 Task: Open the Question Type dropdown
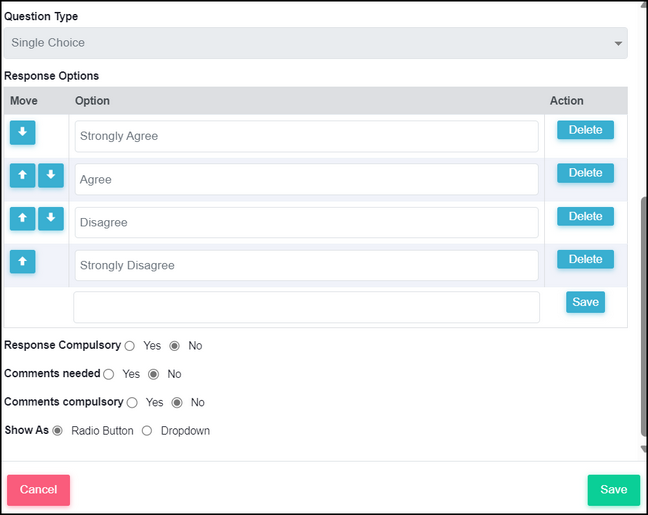[x=316, y=43]
